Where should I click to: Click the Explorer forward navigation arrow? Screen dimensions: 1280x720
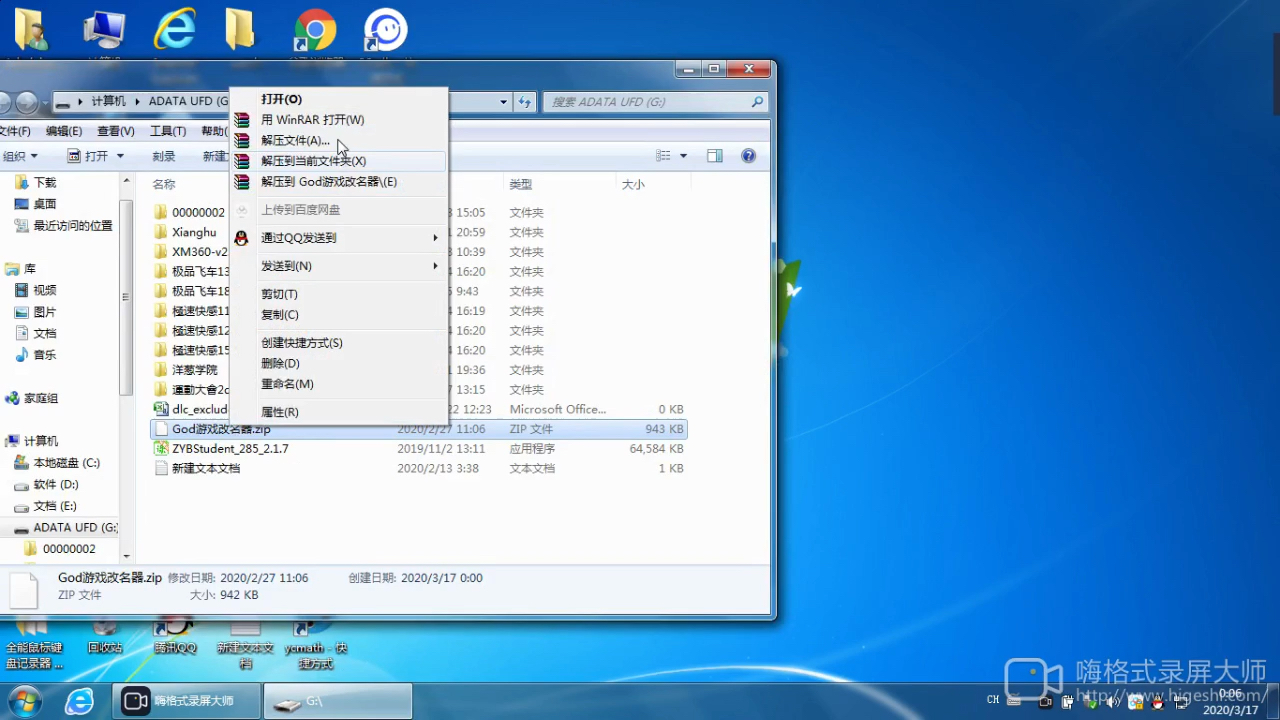27,102
